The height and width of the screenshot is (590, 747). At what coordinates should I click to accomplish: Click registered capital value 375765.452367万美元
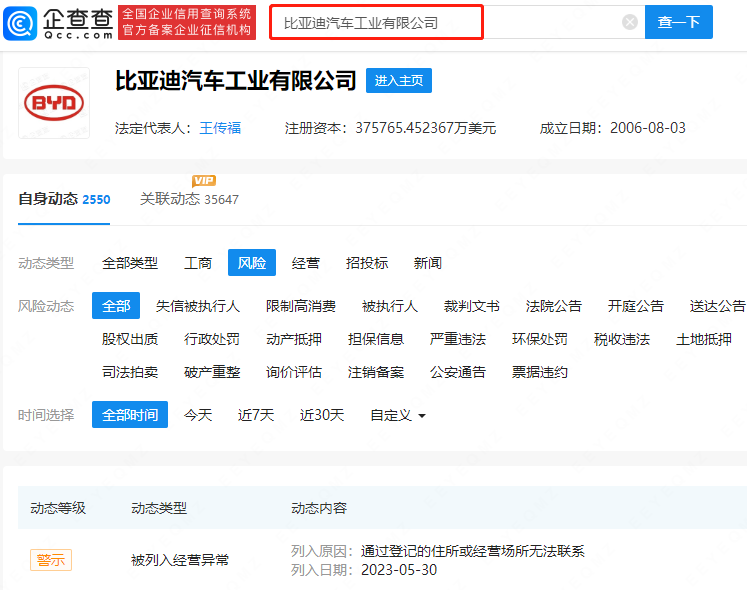pyautogui.click(x=425, y=128)
